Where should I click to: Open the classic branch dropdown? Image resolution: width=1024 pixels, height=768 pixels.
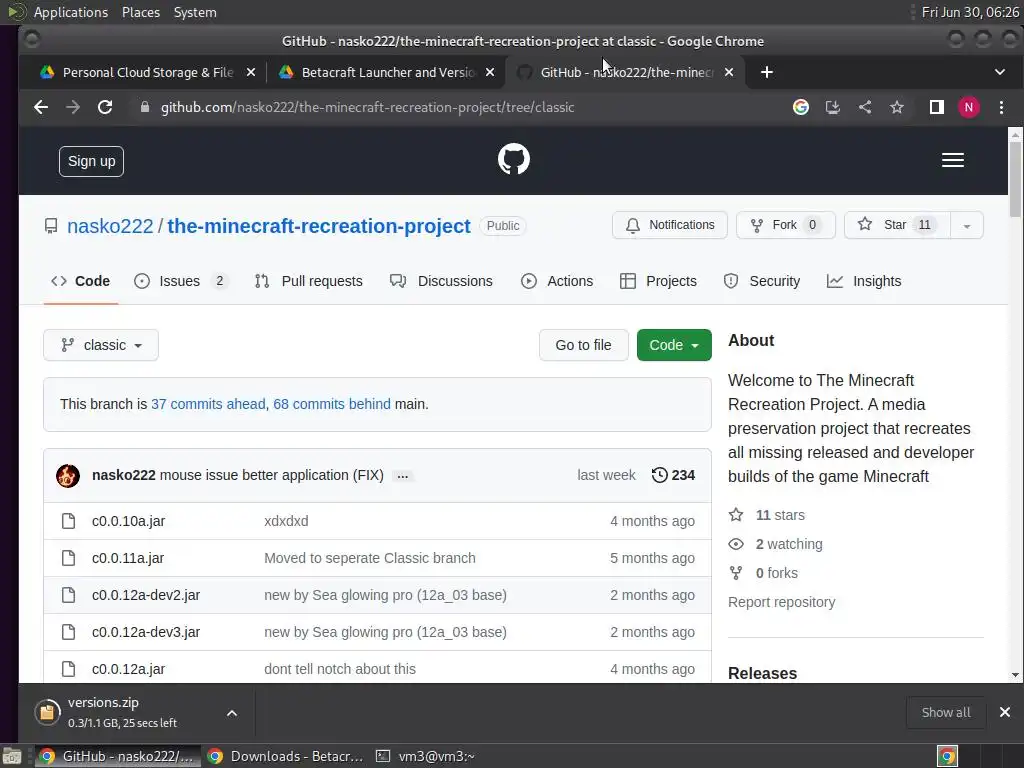point(101,345)
